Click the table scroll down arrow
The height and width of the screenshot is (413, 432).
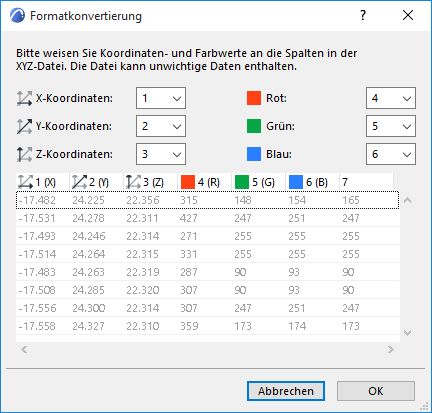point(407,332)
